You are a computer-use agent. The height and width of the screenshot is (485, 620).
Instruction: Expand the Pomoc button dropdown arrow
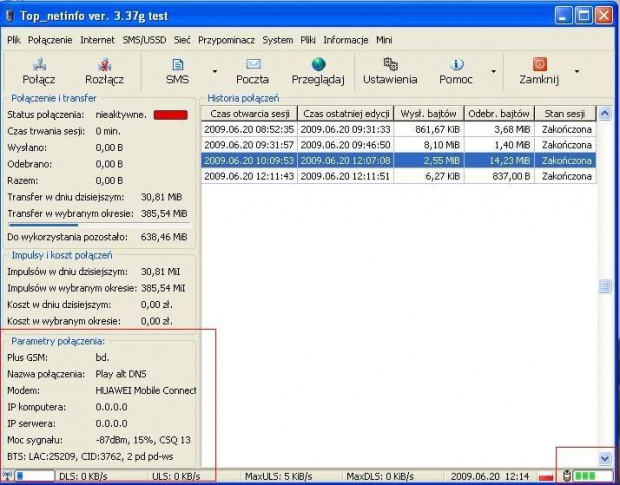click(493, 72)
